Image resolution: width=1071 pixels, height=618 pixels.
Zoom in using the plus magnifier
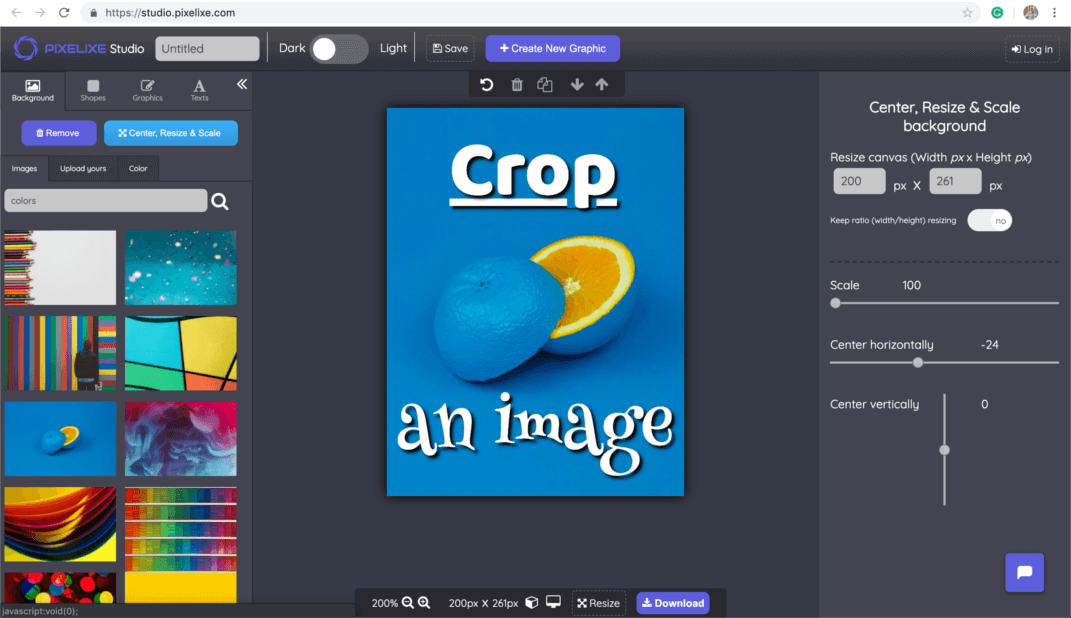point(424,603)
